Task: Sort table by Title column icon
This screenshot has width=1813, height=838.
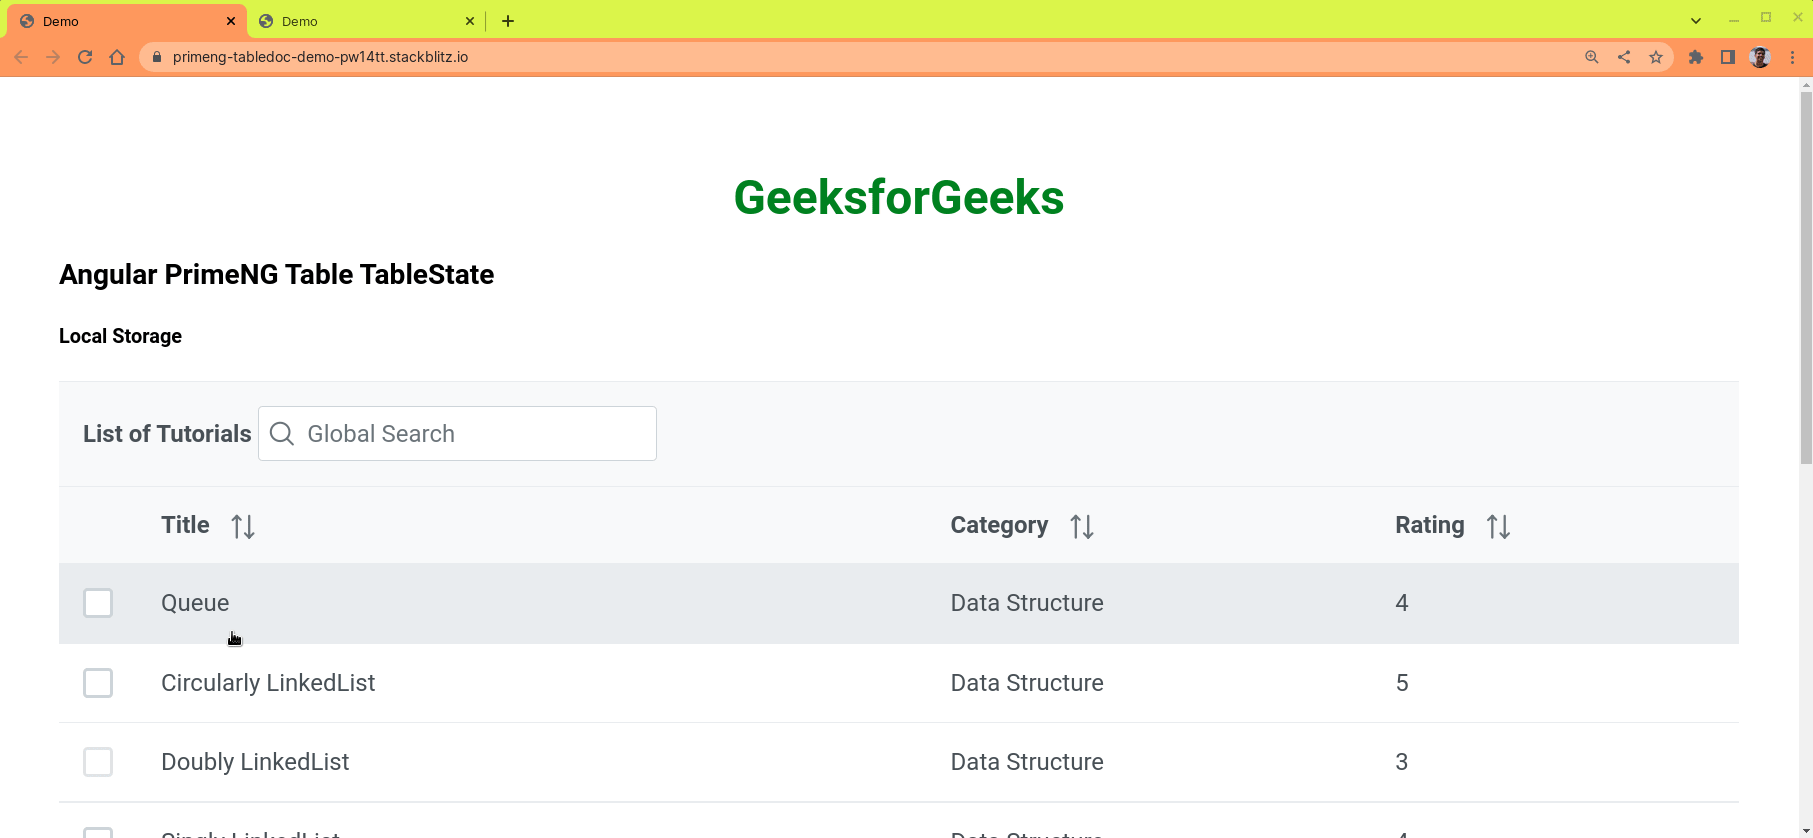Action: point(243,526)
